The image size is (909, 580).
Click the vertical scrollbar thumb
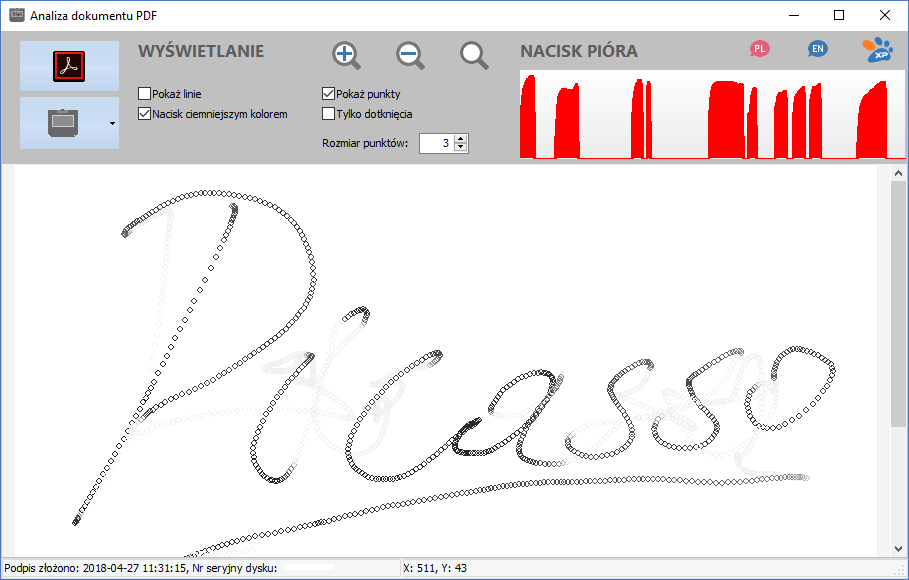(x=899, y=304)
